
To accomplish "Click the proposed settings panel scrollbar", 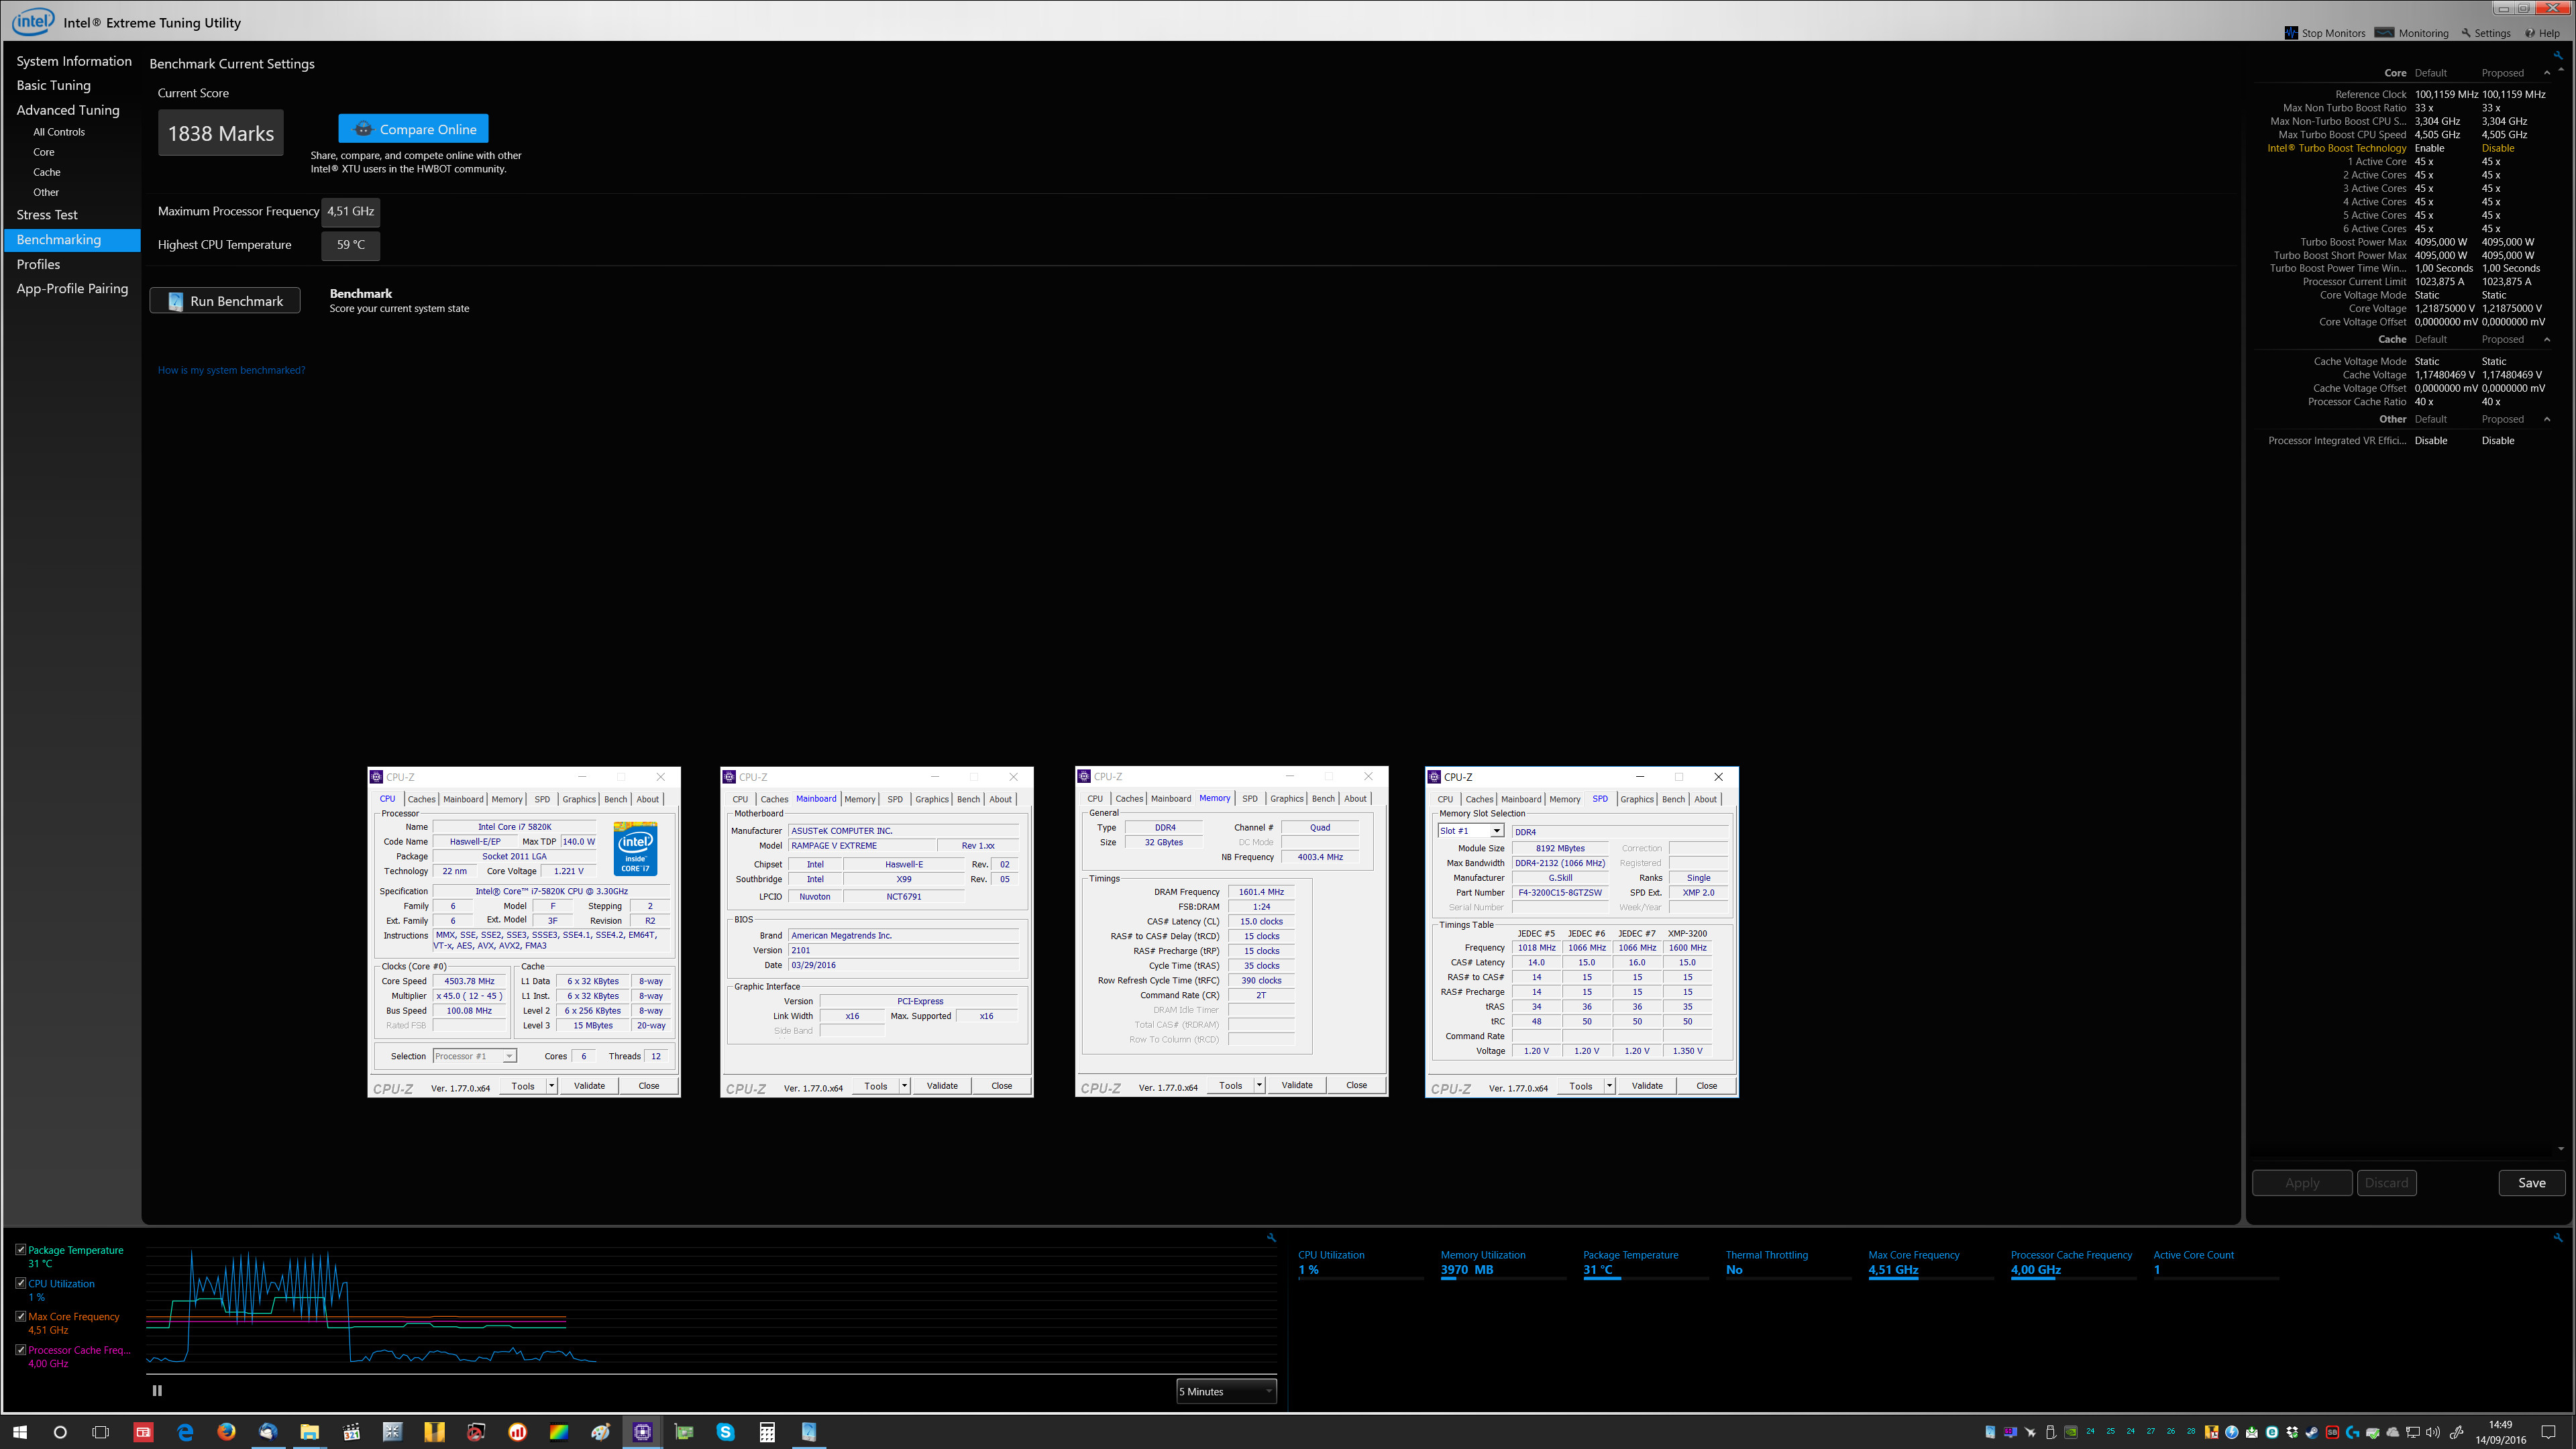I will point(2560,610).
